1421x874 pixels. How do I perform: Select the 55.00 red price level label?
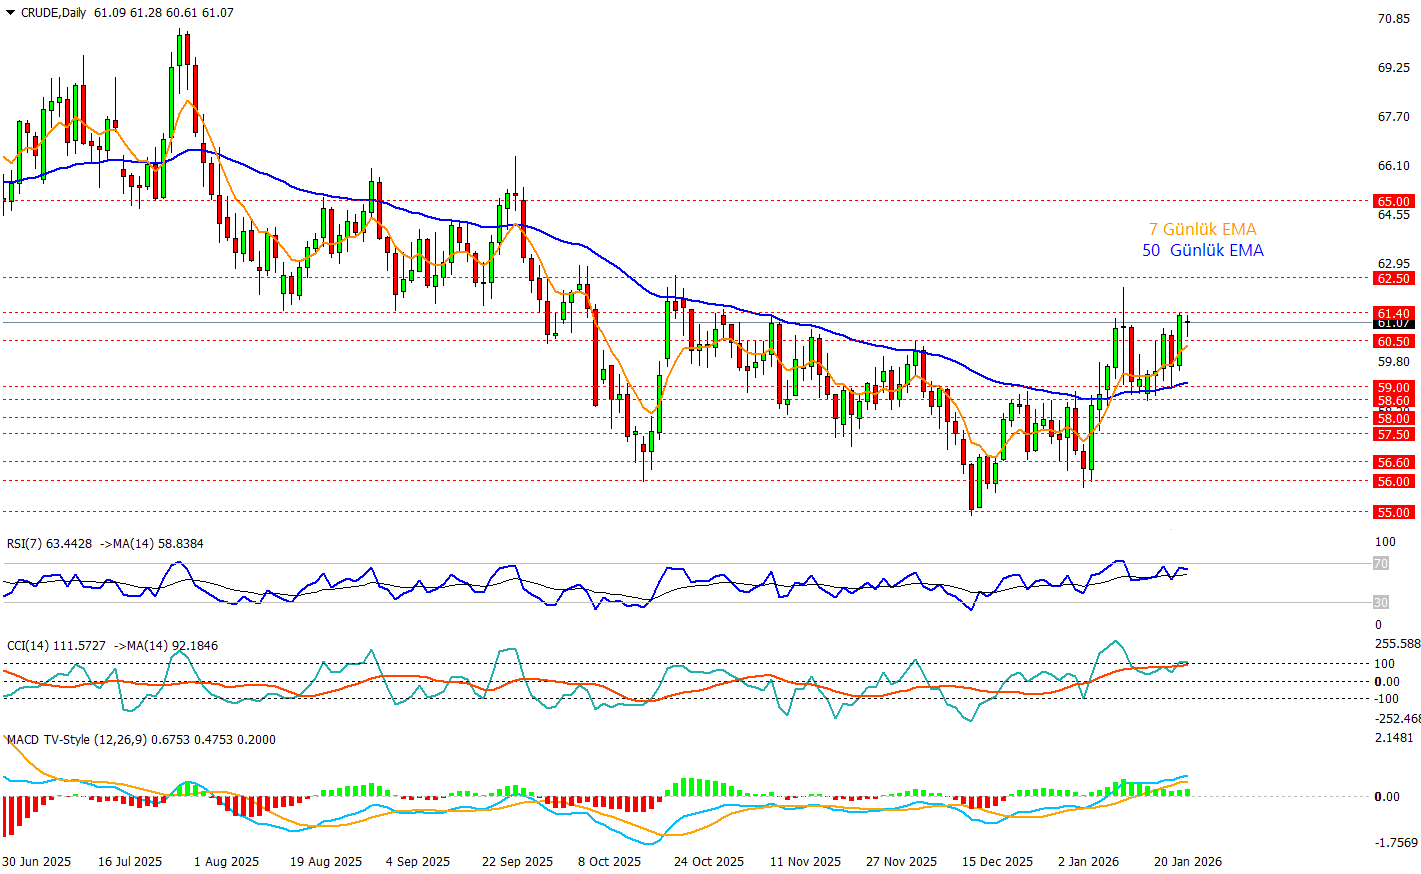pos(1393,512)
